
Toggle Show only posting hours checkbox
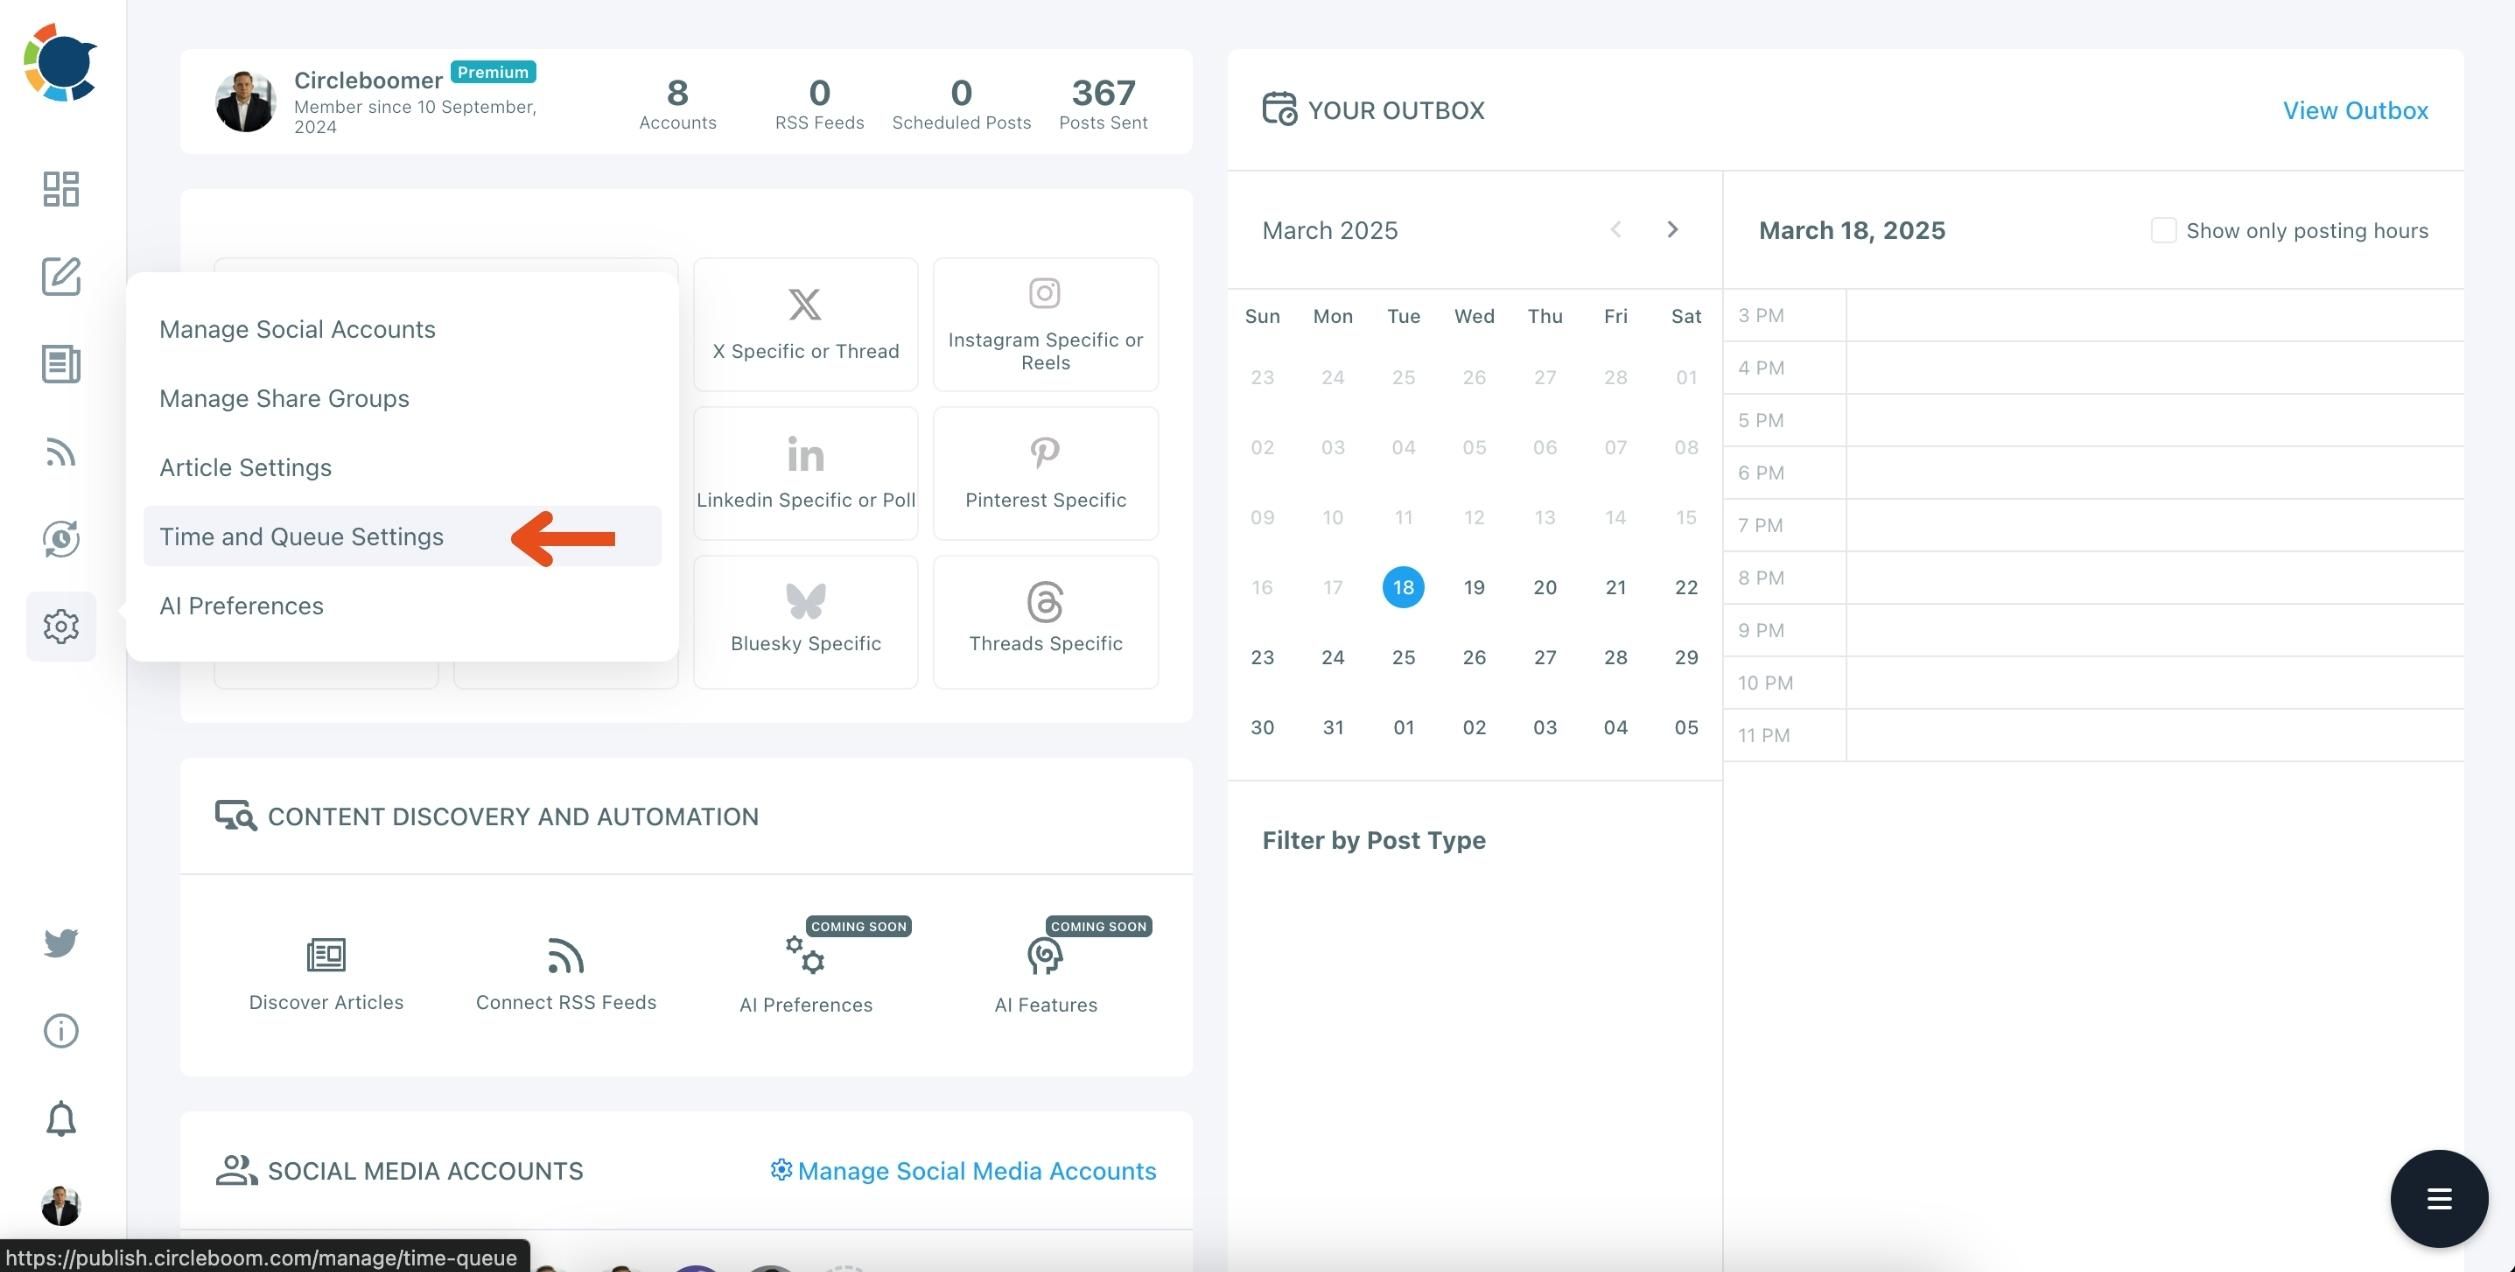coord(2163,230)
